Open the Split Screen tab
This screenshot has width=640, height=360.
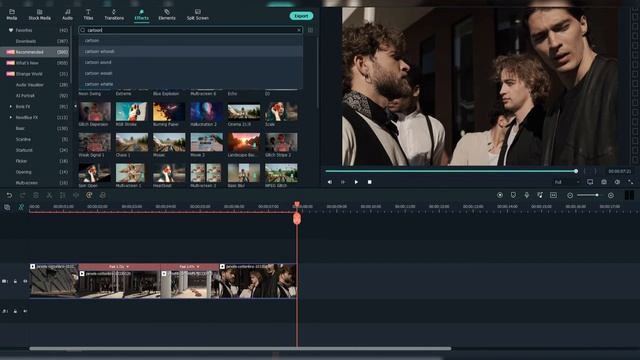(x=198, y=15)
